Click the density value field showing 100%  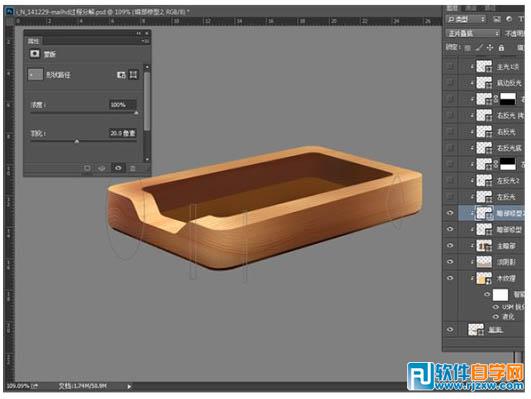pyautogui.click(x=123, y=105)
